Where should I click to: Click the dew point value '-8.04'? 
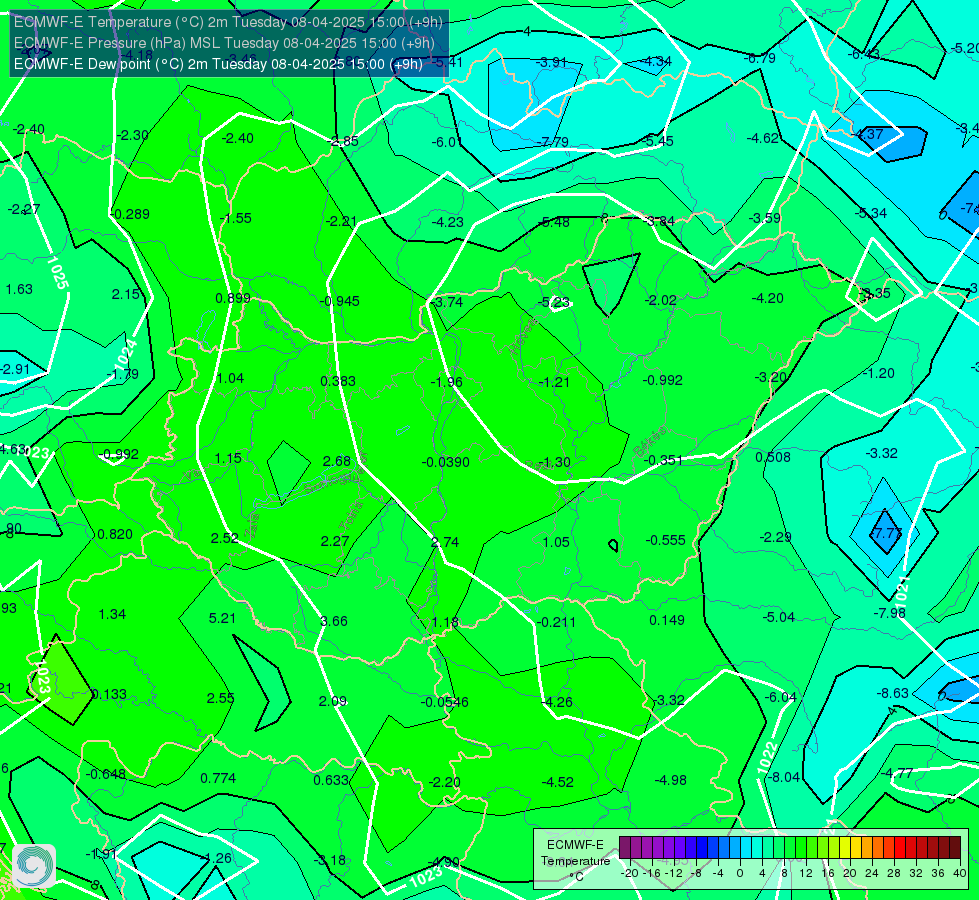point(783,777)
